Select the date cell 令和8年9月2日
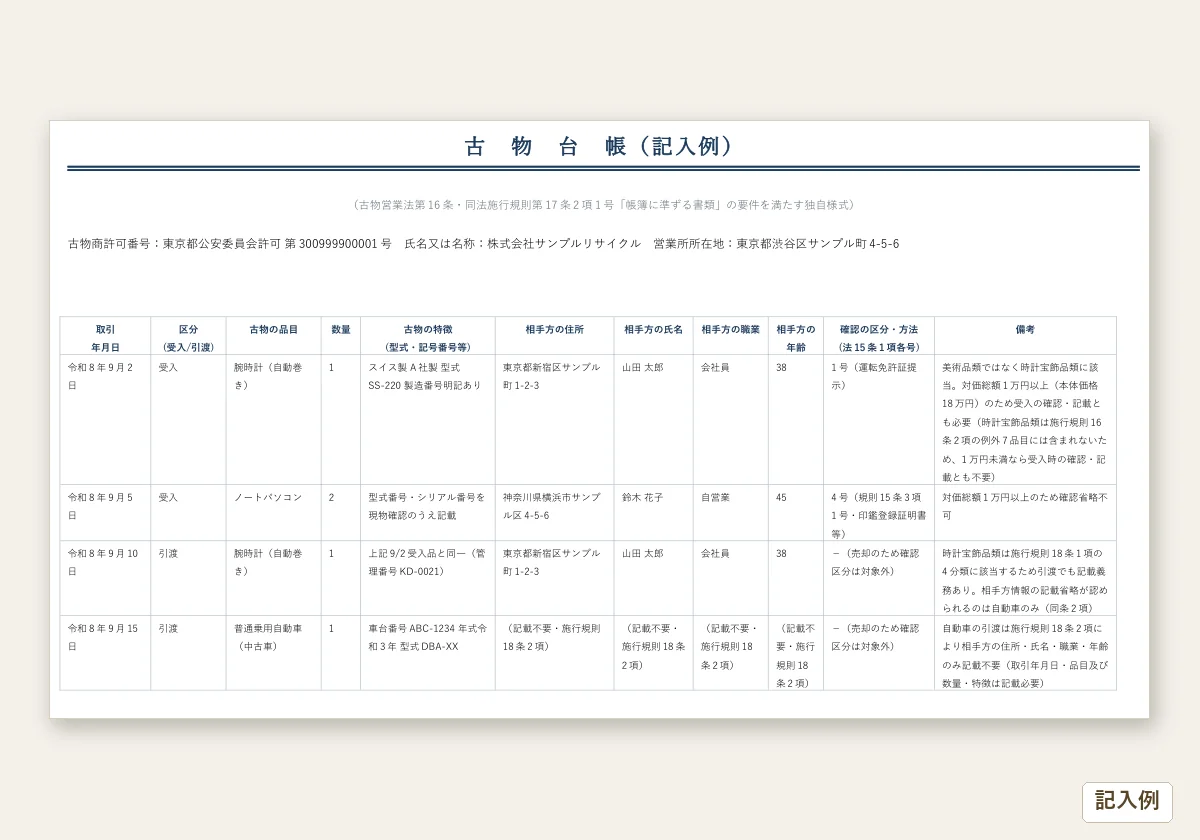 105,420
